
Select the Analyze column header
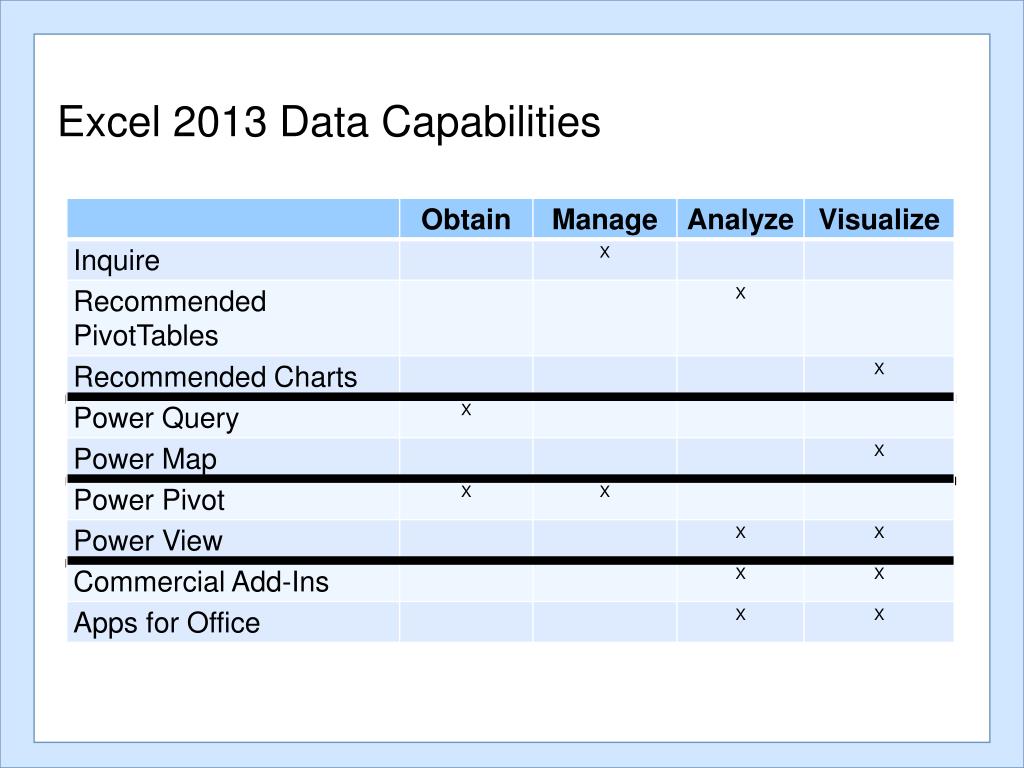click(740, 220)
